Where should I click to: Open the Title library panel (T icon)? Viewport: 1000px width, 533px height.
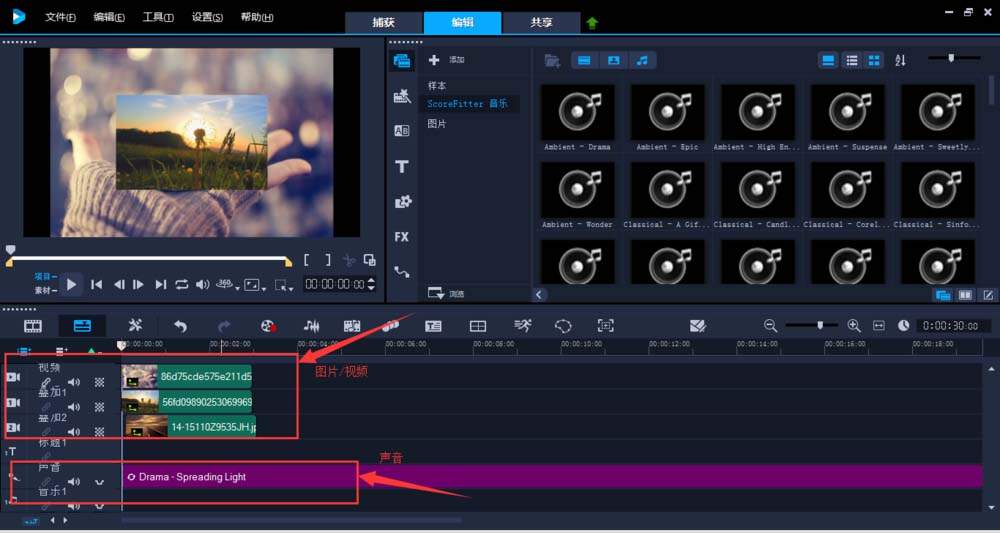402,167
